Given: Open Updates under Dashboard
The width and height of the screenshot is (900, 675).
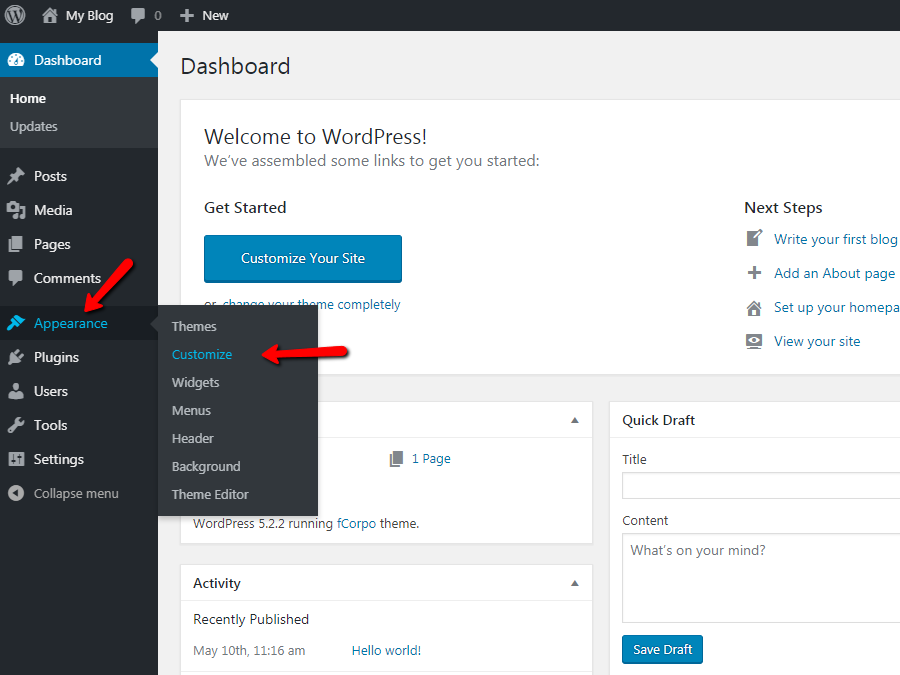Looking at the screenshot, I should coord(34,127).
